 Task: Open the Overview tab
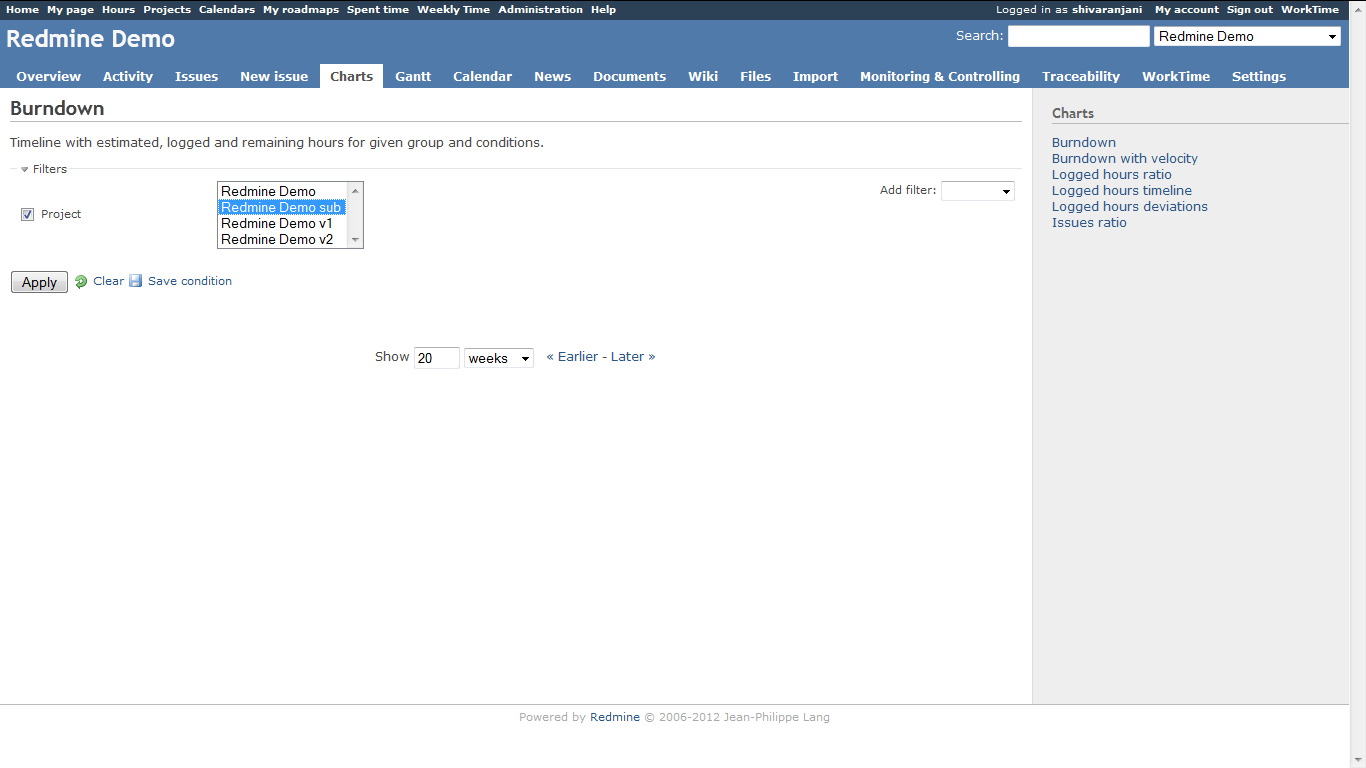(x=49, y=76)
